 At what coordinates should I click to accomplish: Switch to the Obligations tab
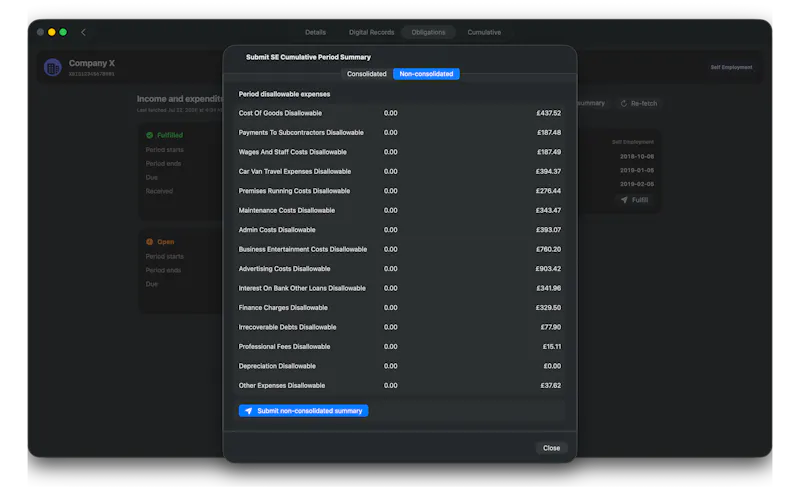coord(428,32)
